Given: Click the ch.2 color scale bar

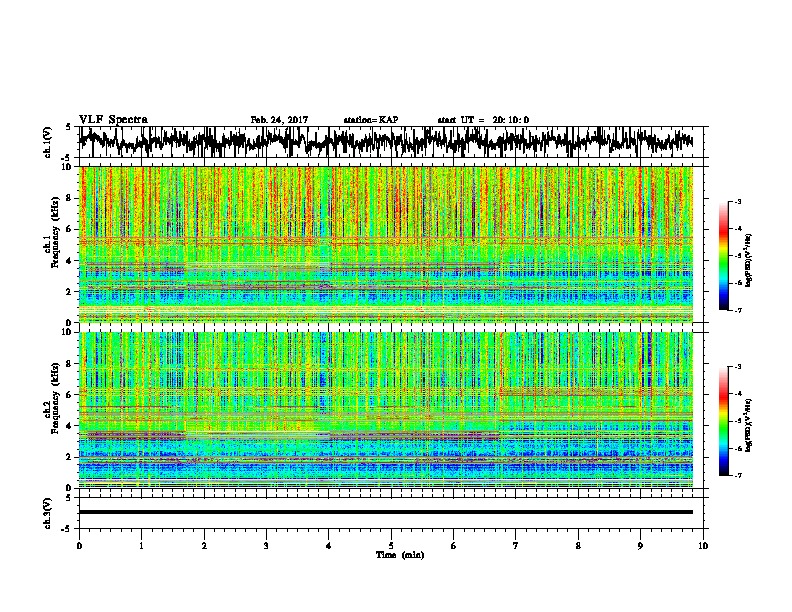Looking at the screenshot, I should point(723,421).
